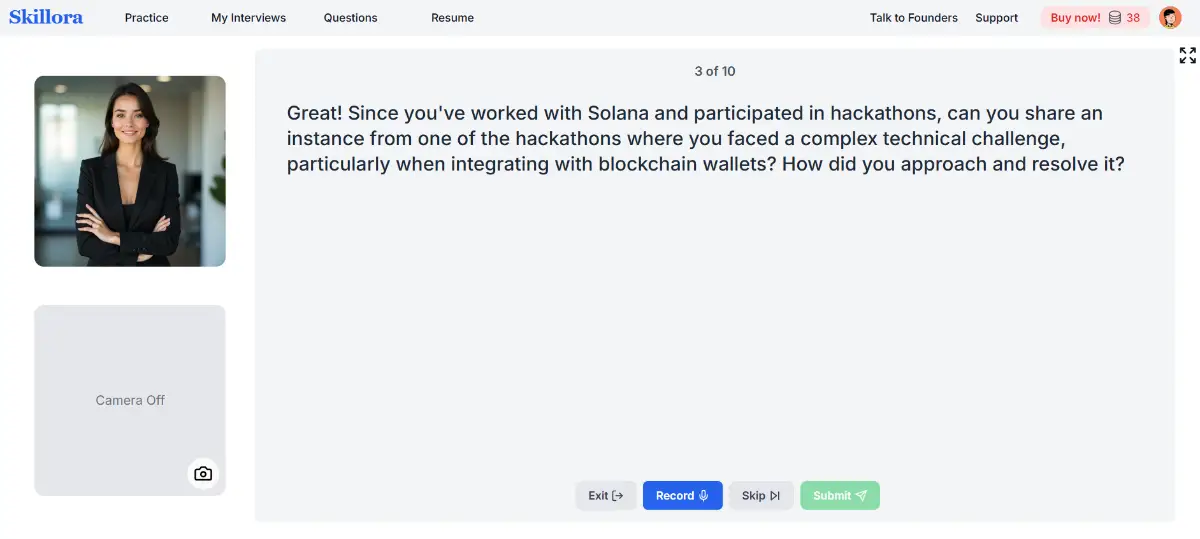Image resolution: width=1200 pixels, height=539 pixels.
Task: Exit the interview session
Action: [605, 496]
